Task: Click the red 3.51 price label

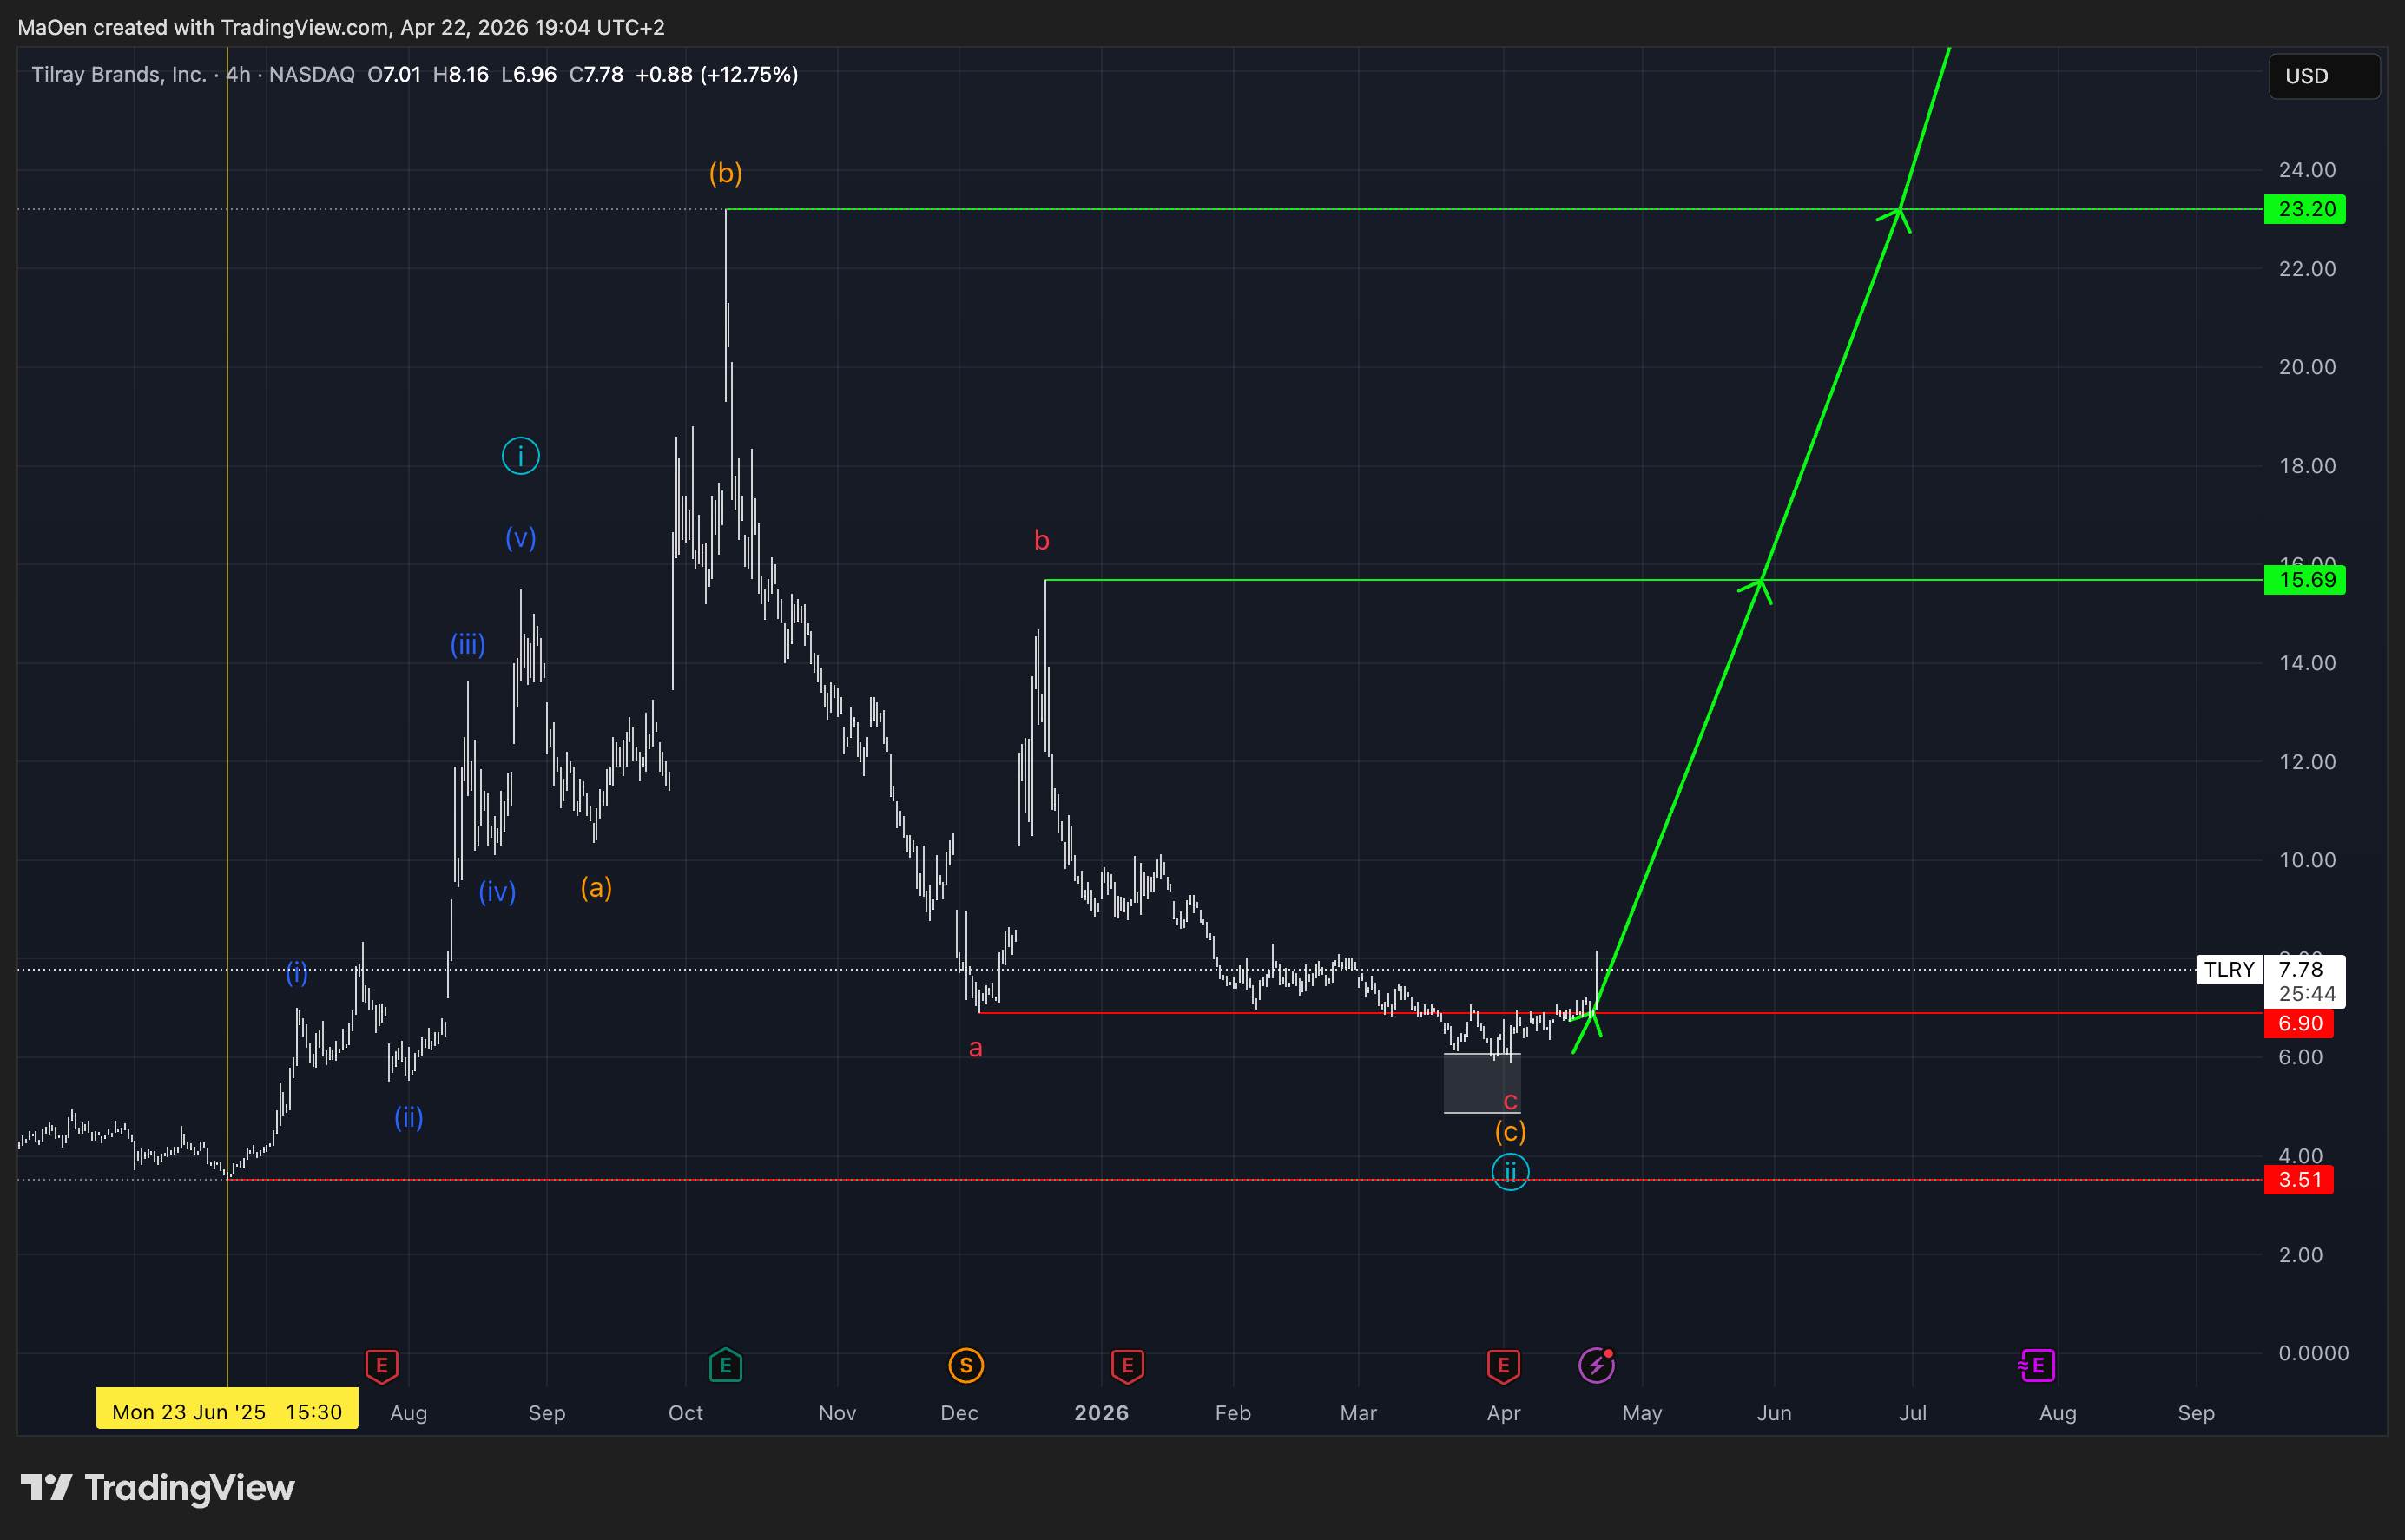Action: tap(2299, 1180)
